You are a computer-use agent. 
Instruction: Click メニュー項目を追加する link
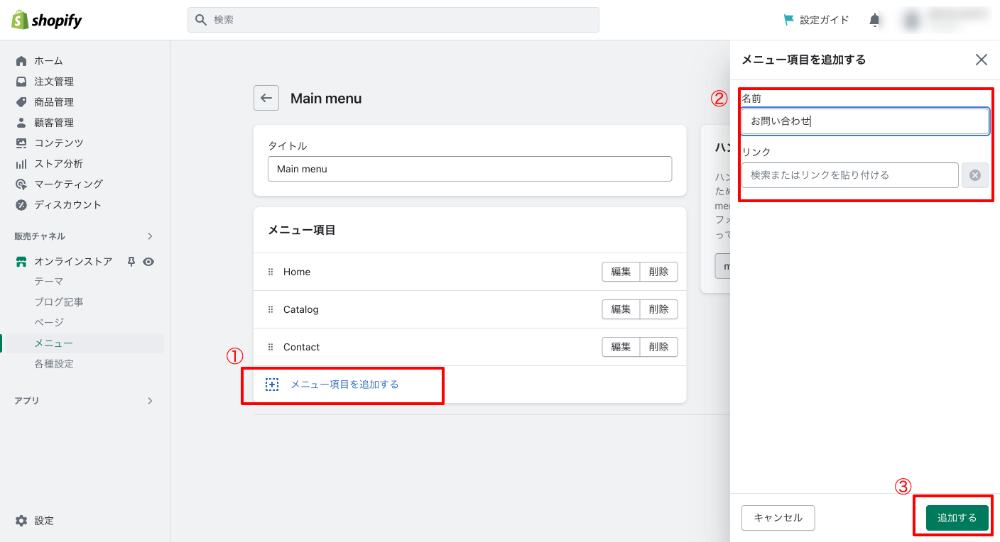(x=344, y=385)
